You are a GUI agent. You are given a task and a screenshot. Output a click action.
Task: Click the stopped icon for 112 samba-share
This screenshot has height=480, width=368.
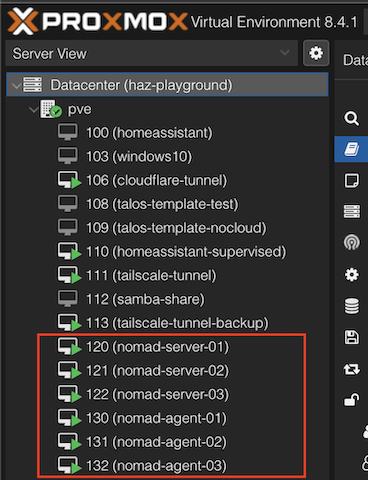tap(68, 299)
